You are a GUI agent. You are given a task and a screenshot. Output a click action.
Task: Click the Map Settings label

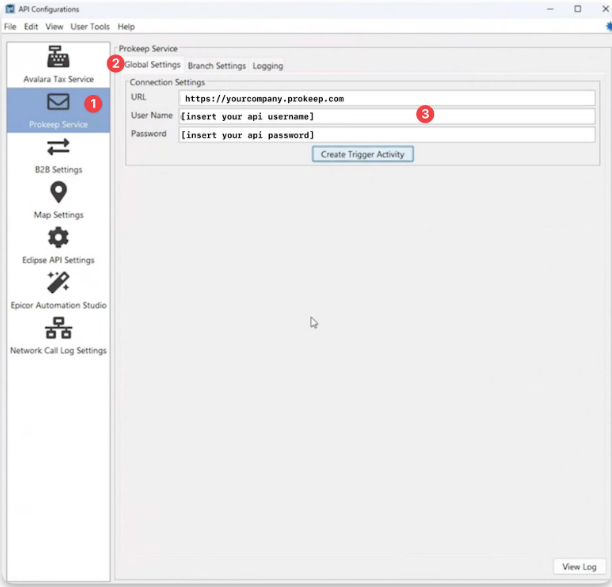59,215
